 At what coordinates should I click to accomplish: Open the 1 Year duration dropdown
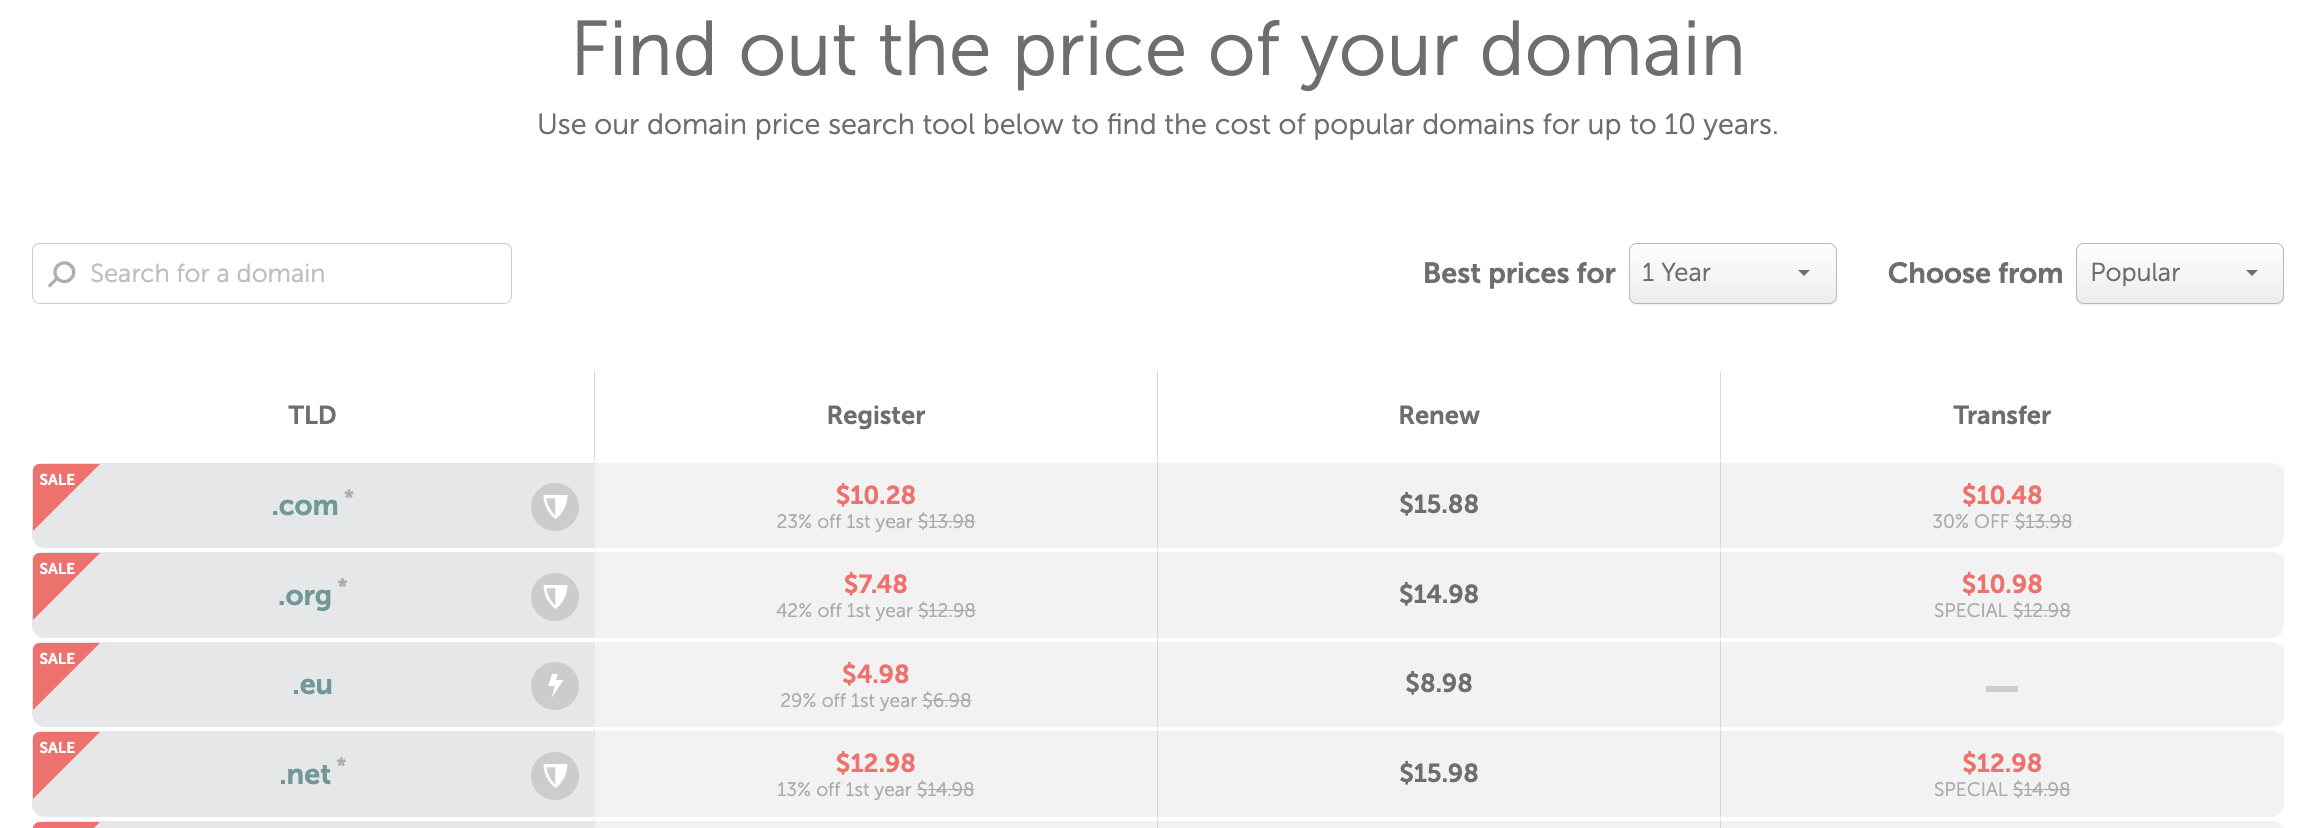click(1732, 273)
